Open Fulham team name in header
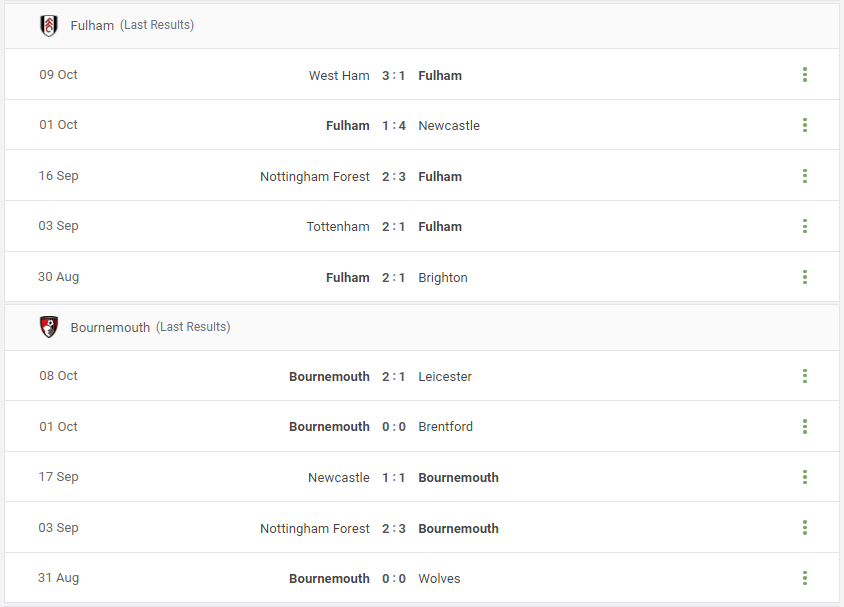The width and height of the screenshot is (844, 607). click(92, 25)
